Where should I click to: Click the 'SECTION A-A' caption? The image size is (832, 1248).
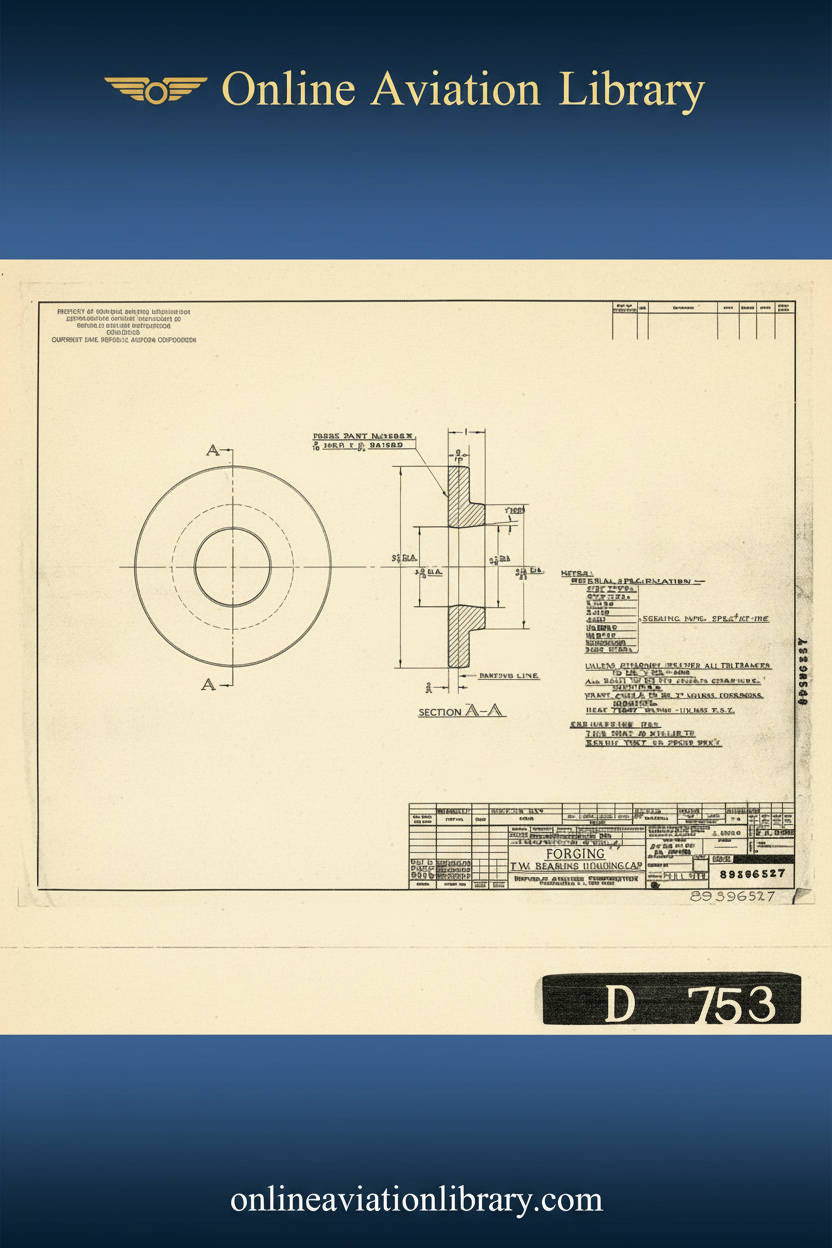click(462, 712)
